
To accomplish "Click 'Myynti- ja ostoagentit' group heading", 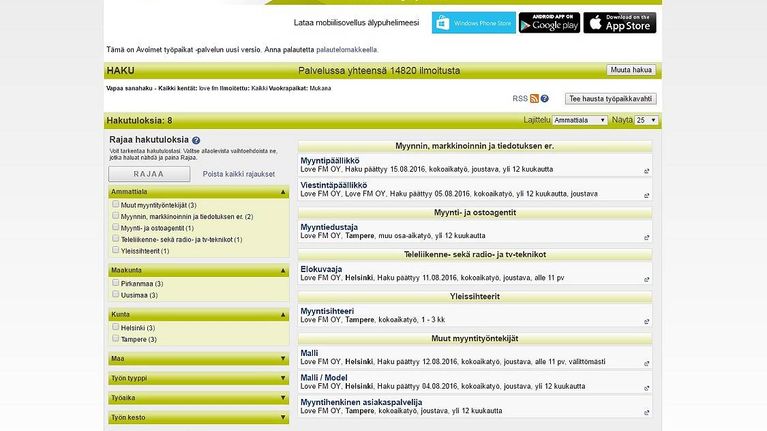I will click(x=474, y=213).
